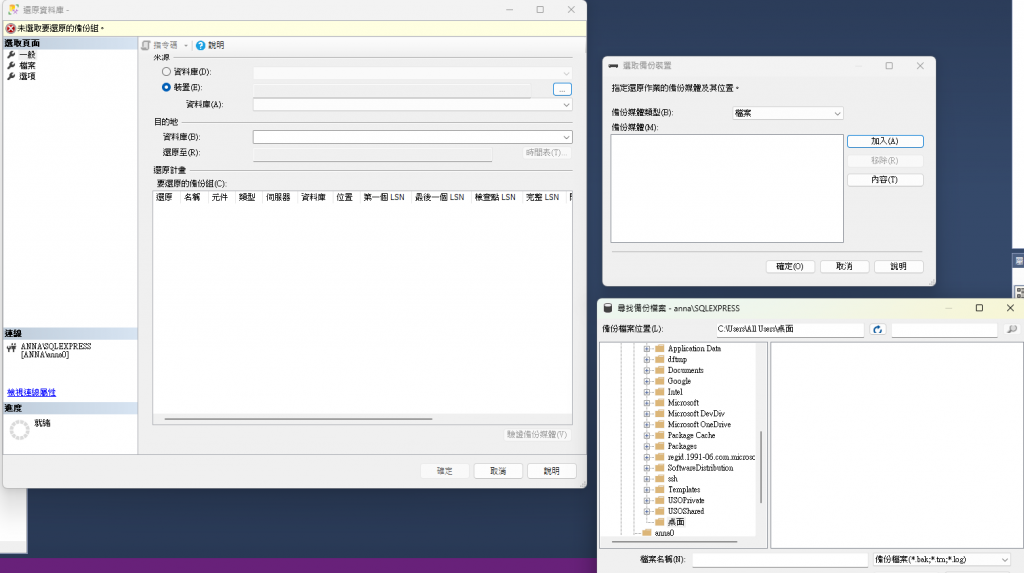The image size is (1024, 573).
Task: Open the destination 資料庫(B) dropdown
Action: click(566, 137)
